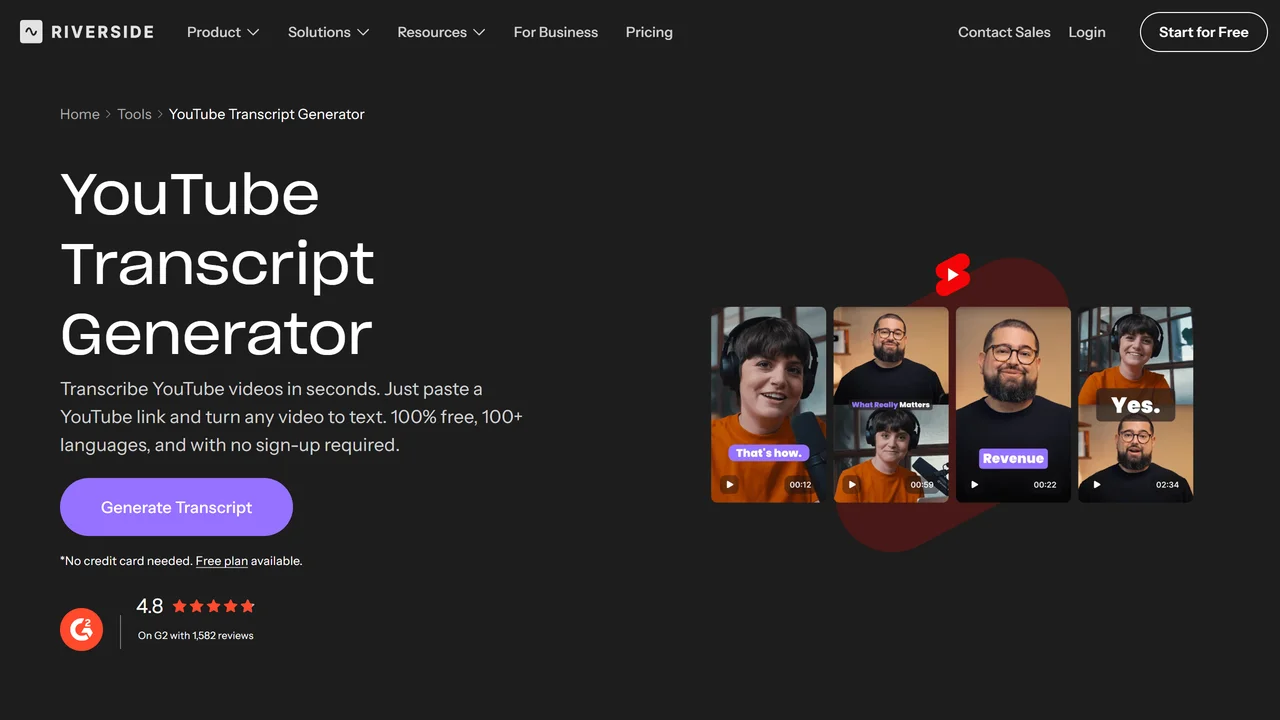Open the 'Yes.' video thumbnail
This screenshot has height=720, width=1280.
pyautogui.click(x=1136, y=404)
